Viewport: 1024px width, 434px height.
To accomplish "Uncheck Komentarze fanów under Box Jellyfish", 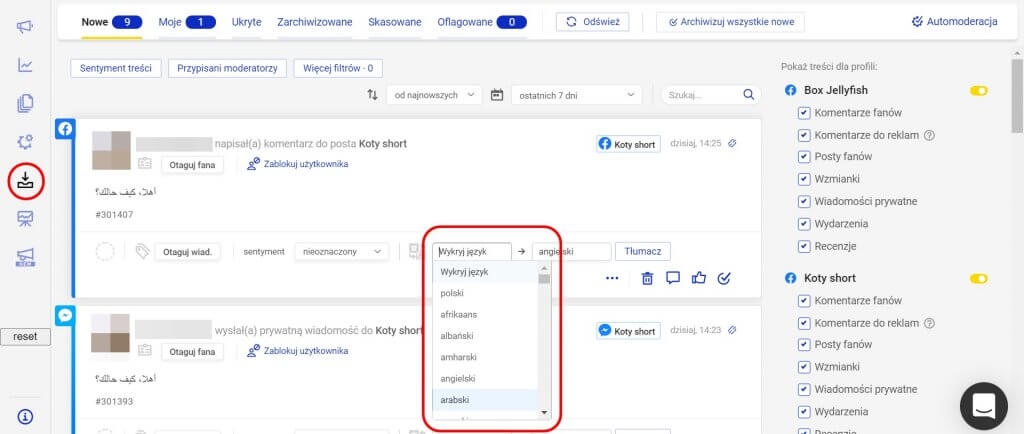I will pos(804,113).
